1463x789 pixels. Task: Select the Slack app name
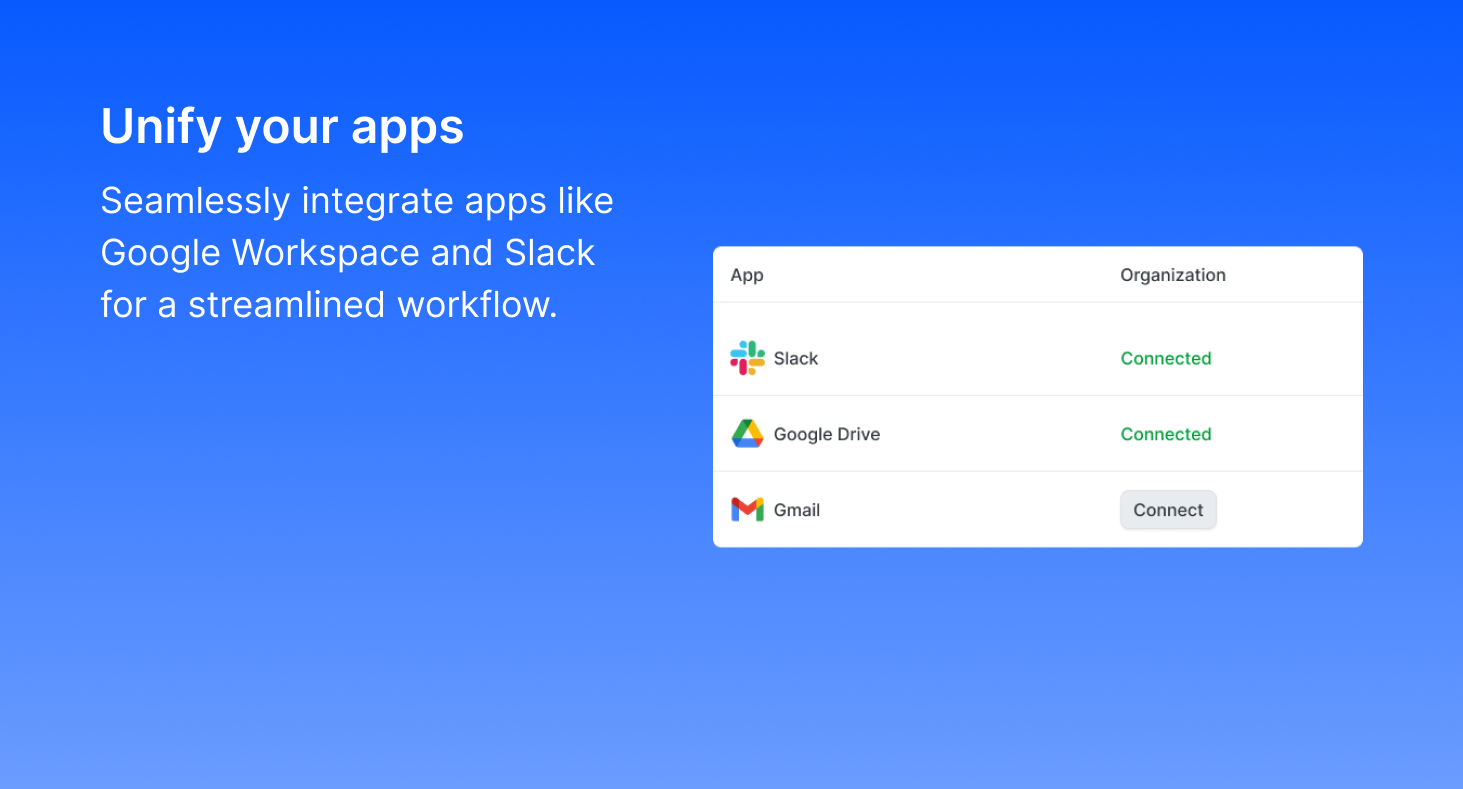point(796,358)
